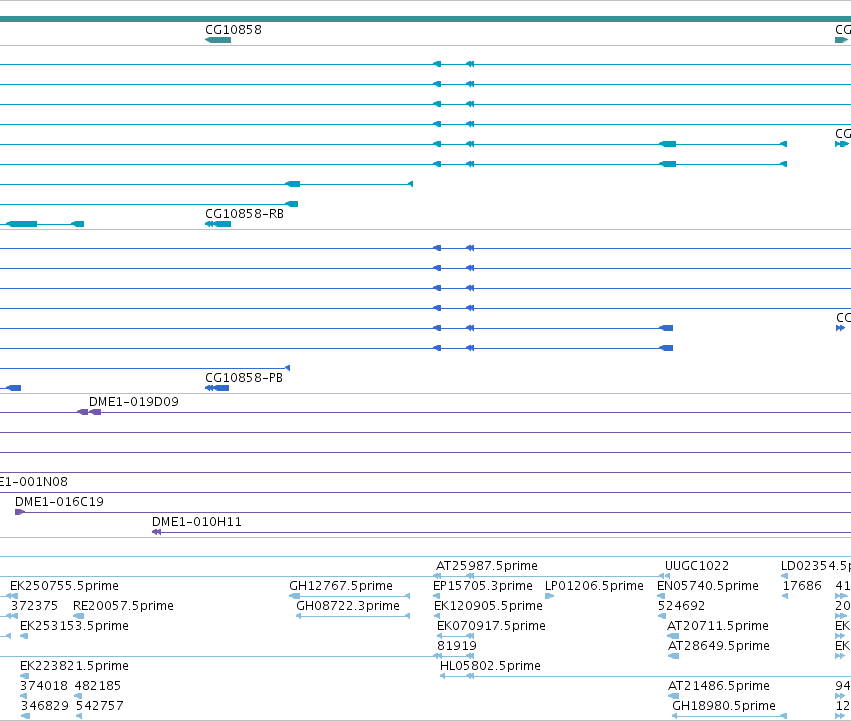Image resolution: width=851 pixels, height=721 pixels.
Task: Click the LP01206.5prime arrow glyph
Action: click(549, 596)
